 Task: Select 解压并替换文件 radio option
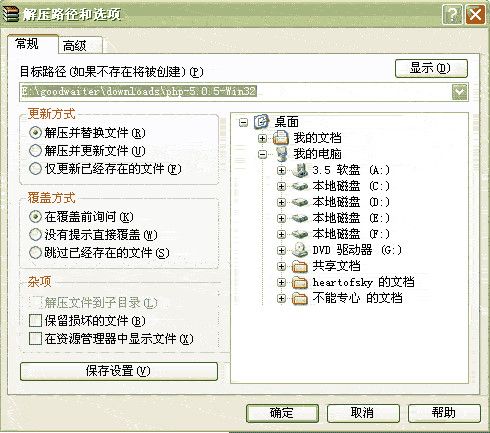click(35, 133)
